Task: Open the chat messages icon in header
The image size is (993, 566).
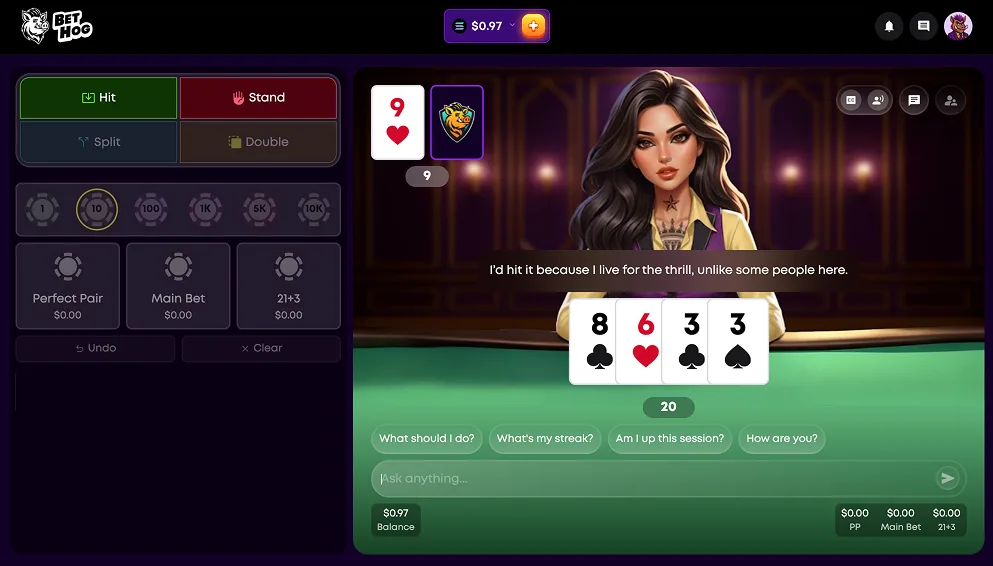Action: 923,26
